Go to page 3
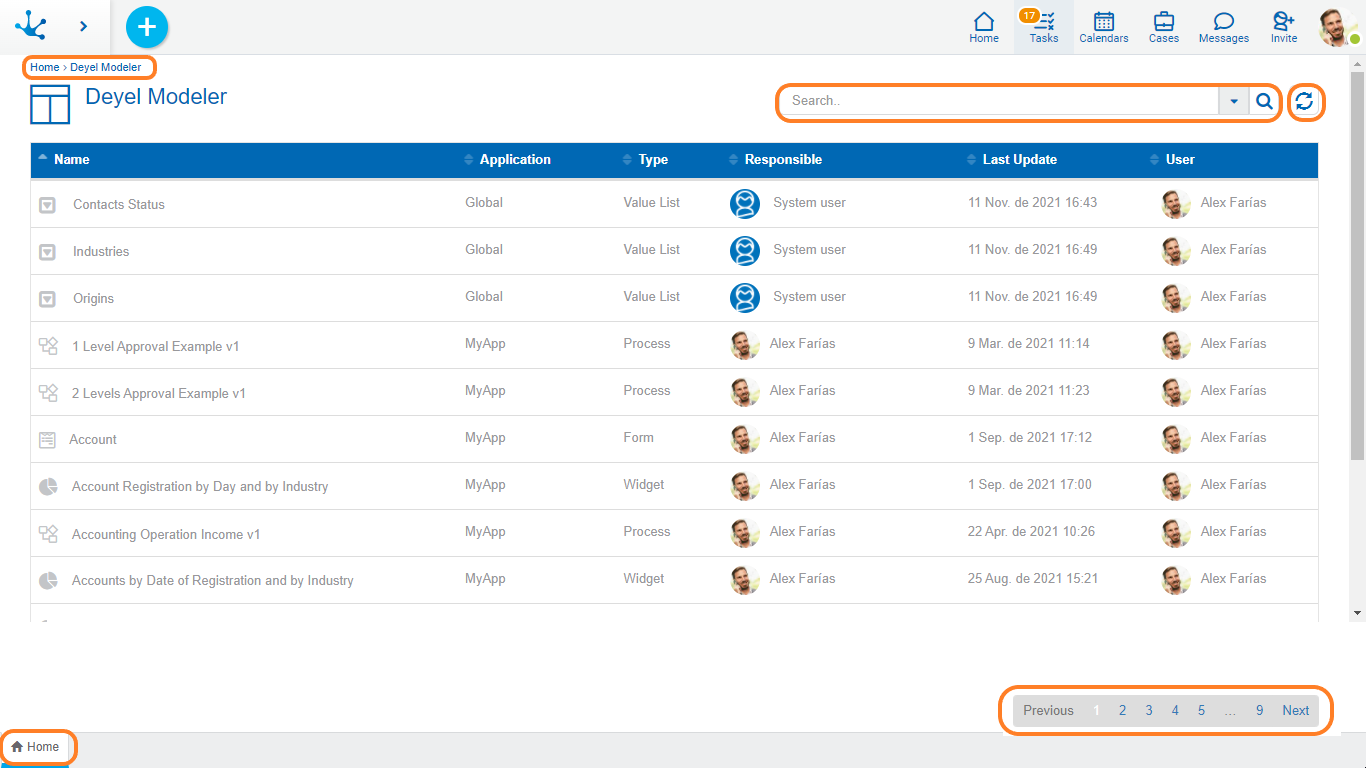 (x=1149, y=711)
